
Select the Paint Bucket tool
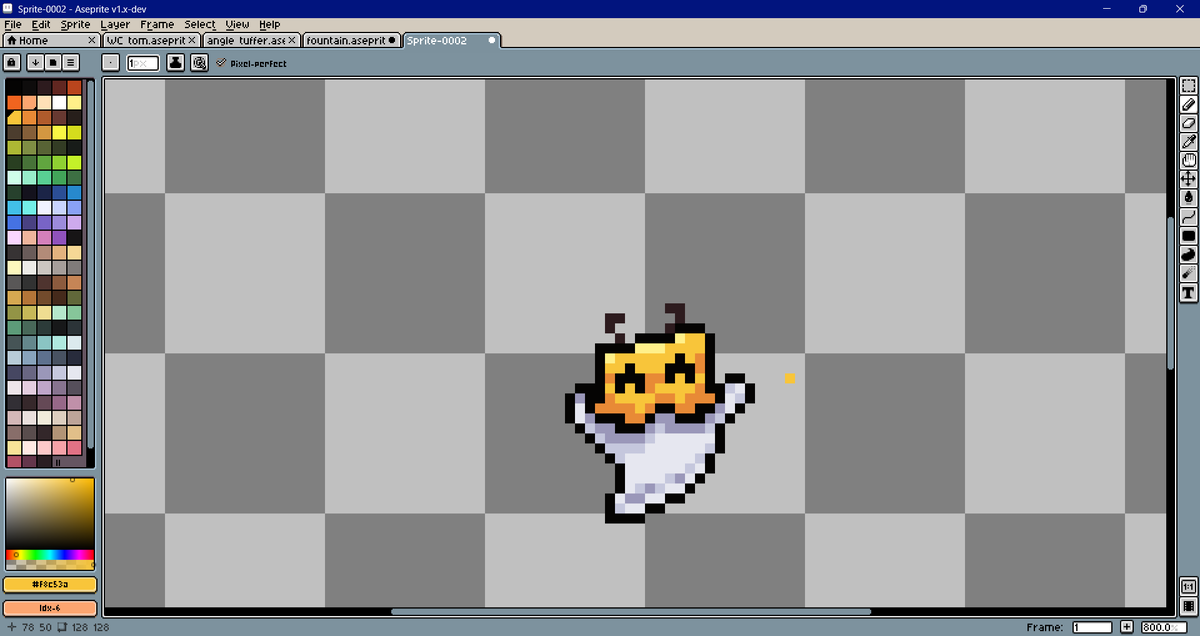(1189, 198)
